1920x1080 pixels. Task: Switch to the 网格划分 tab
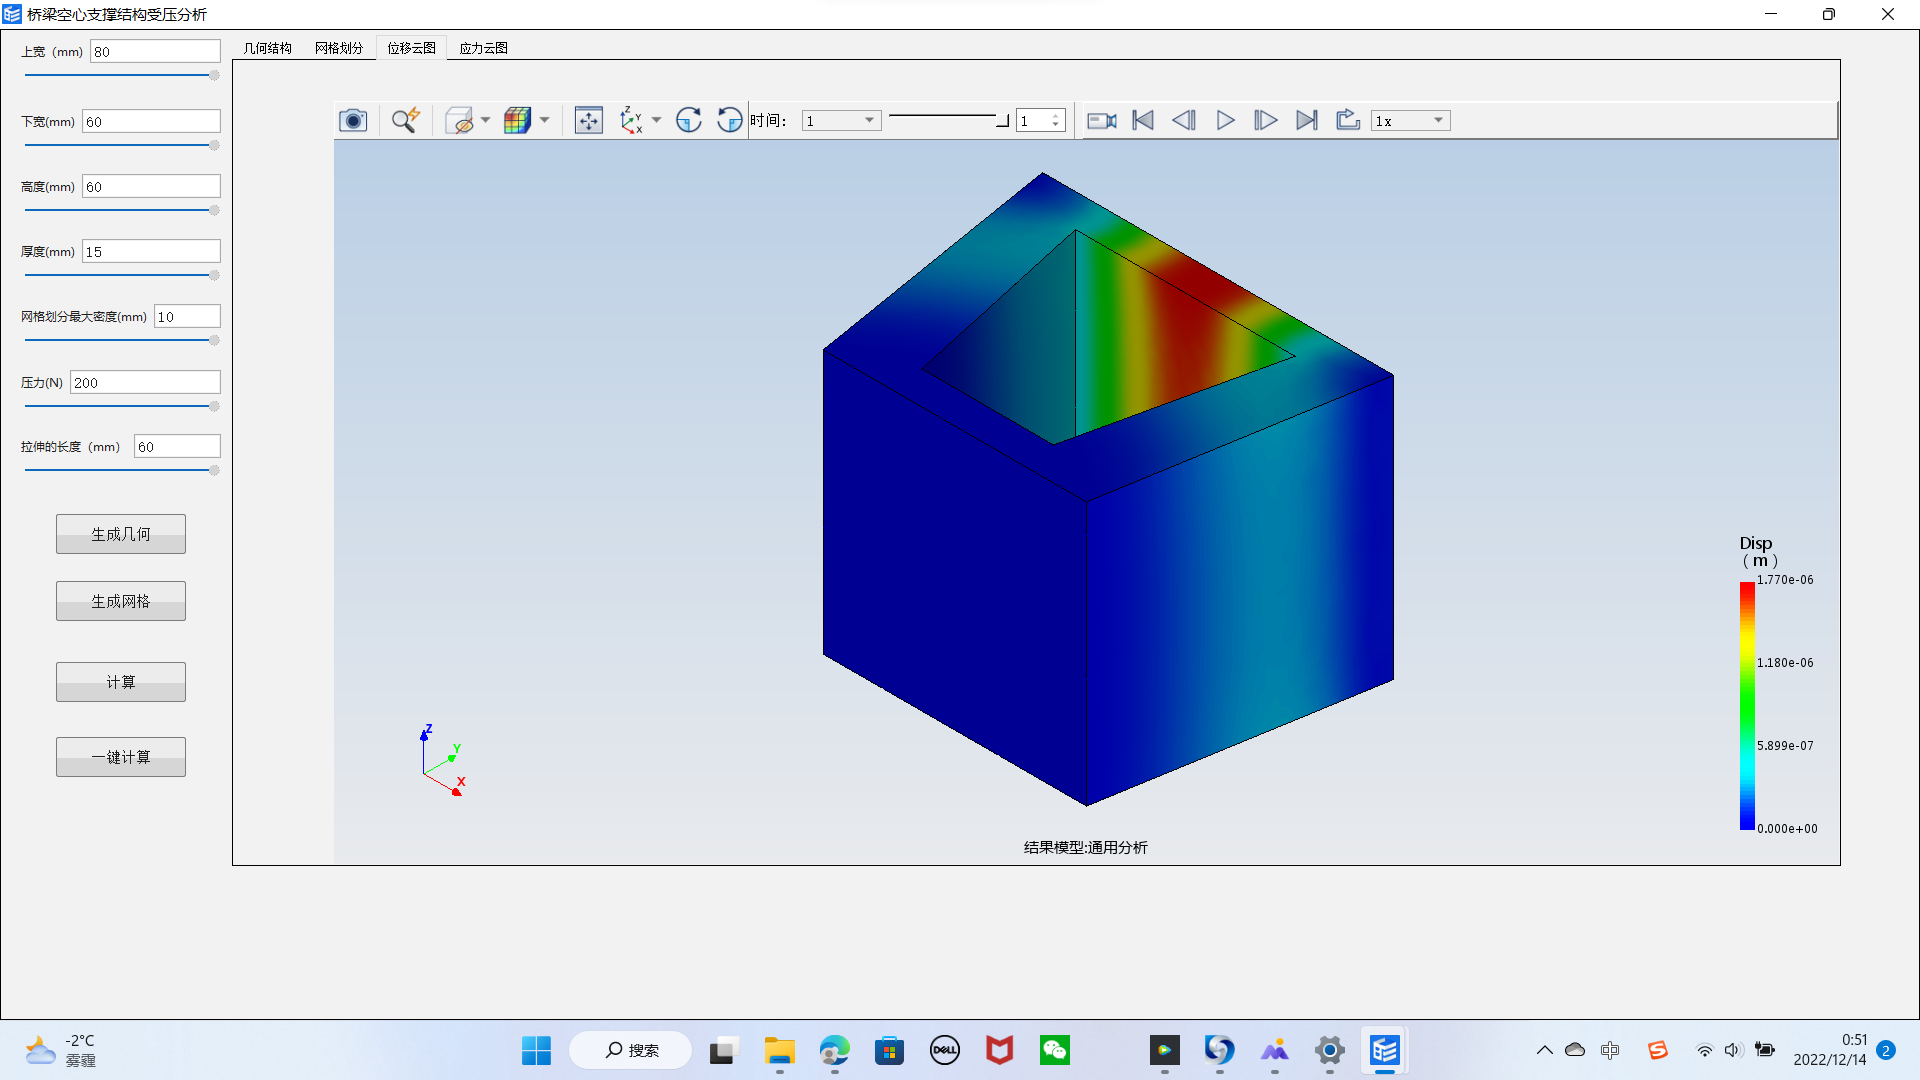click(x=339, y=48)
